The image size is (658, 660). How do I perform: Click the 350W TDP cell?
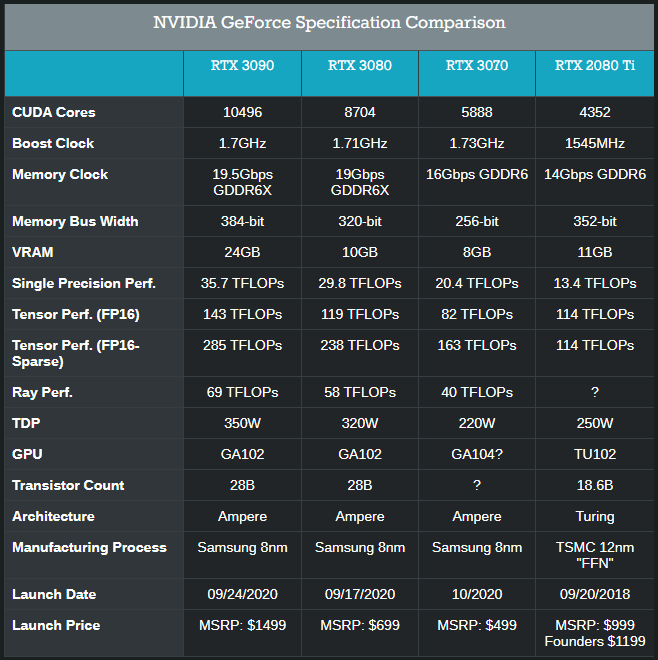click(242, 423)
